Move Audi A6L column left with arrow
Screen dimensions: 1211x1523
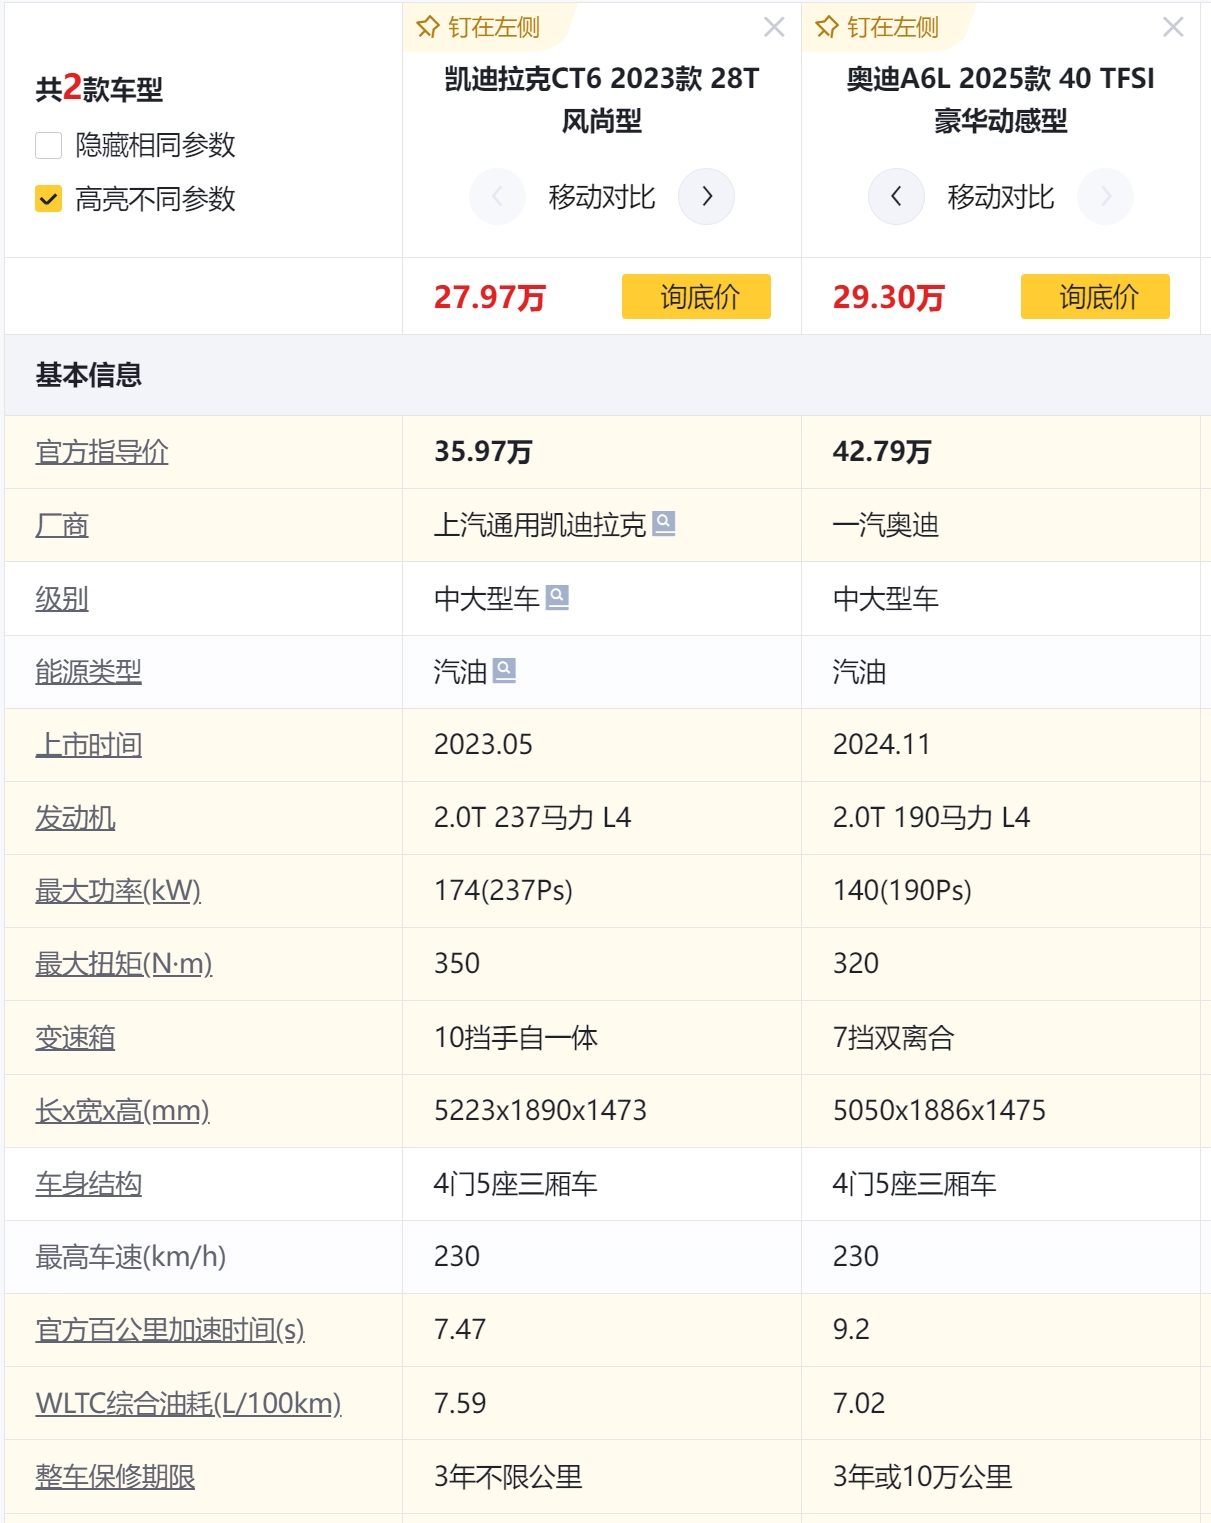click(x=896, y=196)
